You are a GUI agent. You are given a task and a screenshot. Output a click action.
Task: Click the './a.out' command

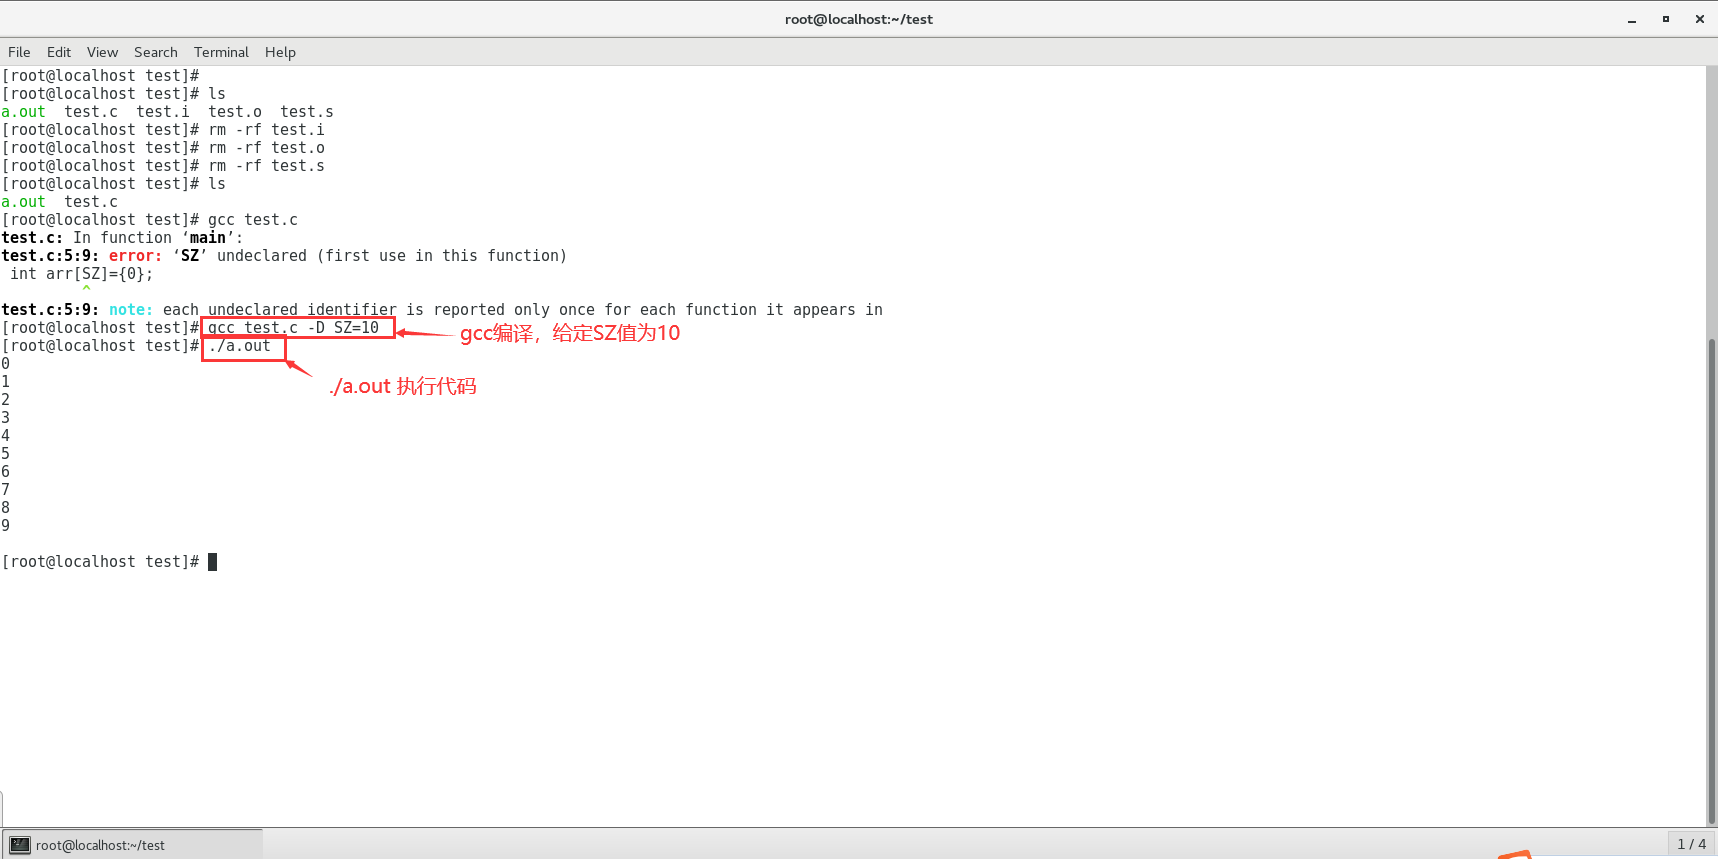[x=239, y=346]
